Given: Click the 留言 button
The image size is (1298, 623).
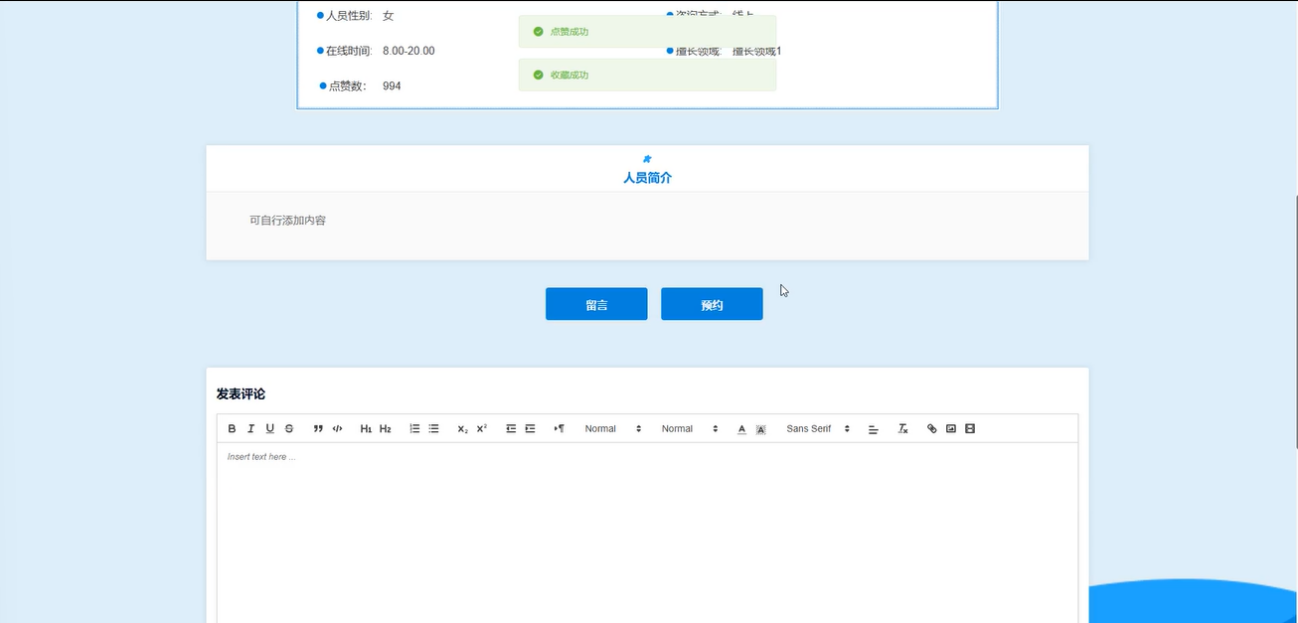Looking at the screenshot, I should (596, 304).
